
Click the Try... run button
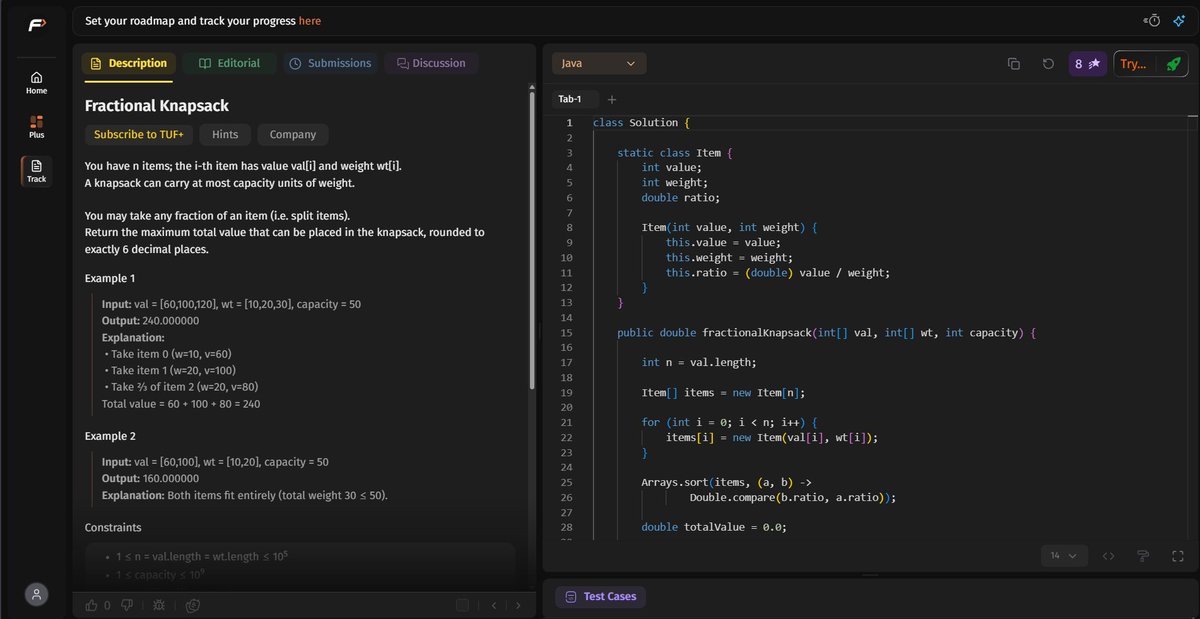(1135, 63)
